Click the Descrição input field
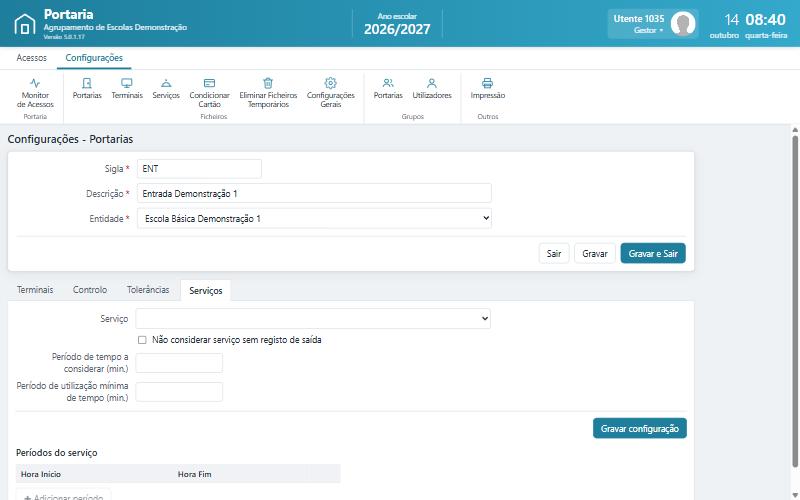Screen dimensions: 800x500 pos(314,193)
